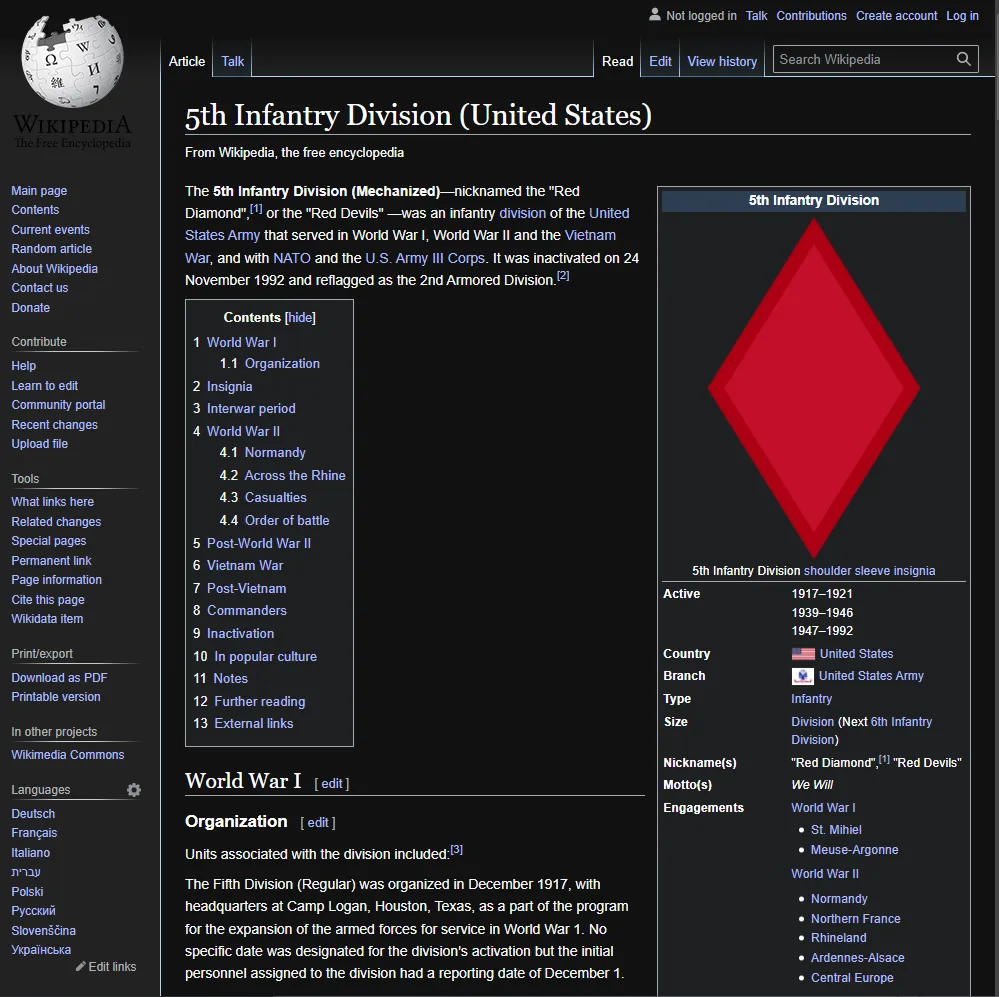Go to Main page in sidebar
This screenshot has width=999, height=997.
point(39,190)
